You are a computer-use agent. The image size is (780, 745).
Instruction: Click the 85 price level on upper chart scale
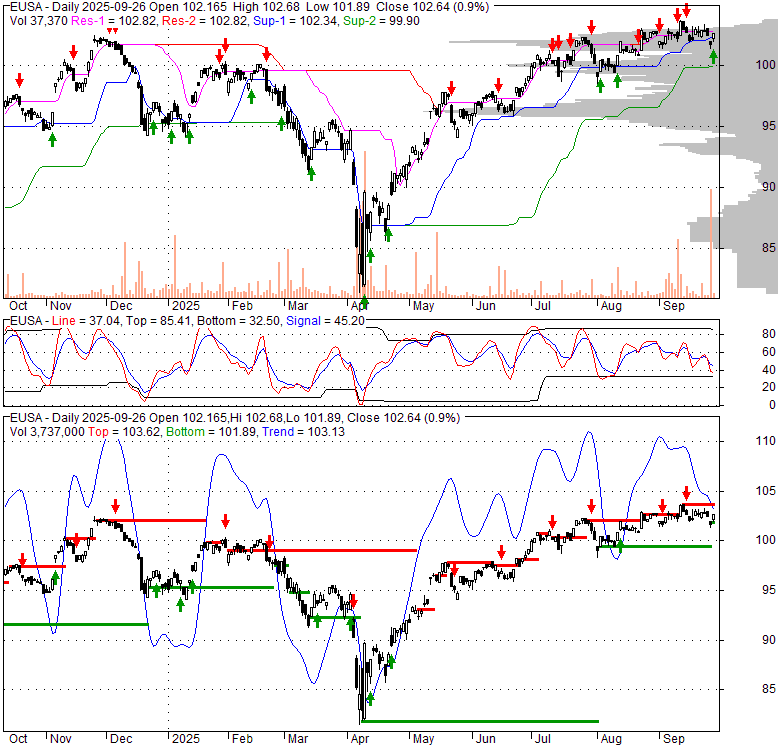pyautogui.click(x=769, y=248)
